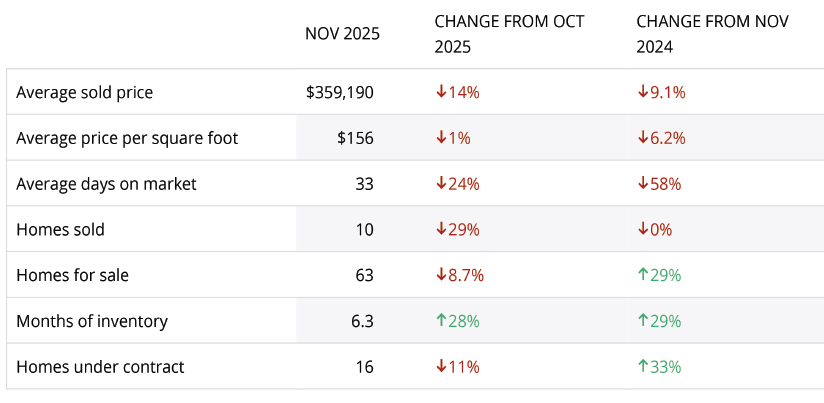Screen dimensions: 824x403
Task: Click the green arrow in Homes for sale row
Action: pos(643,275)
